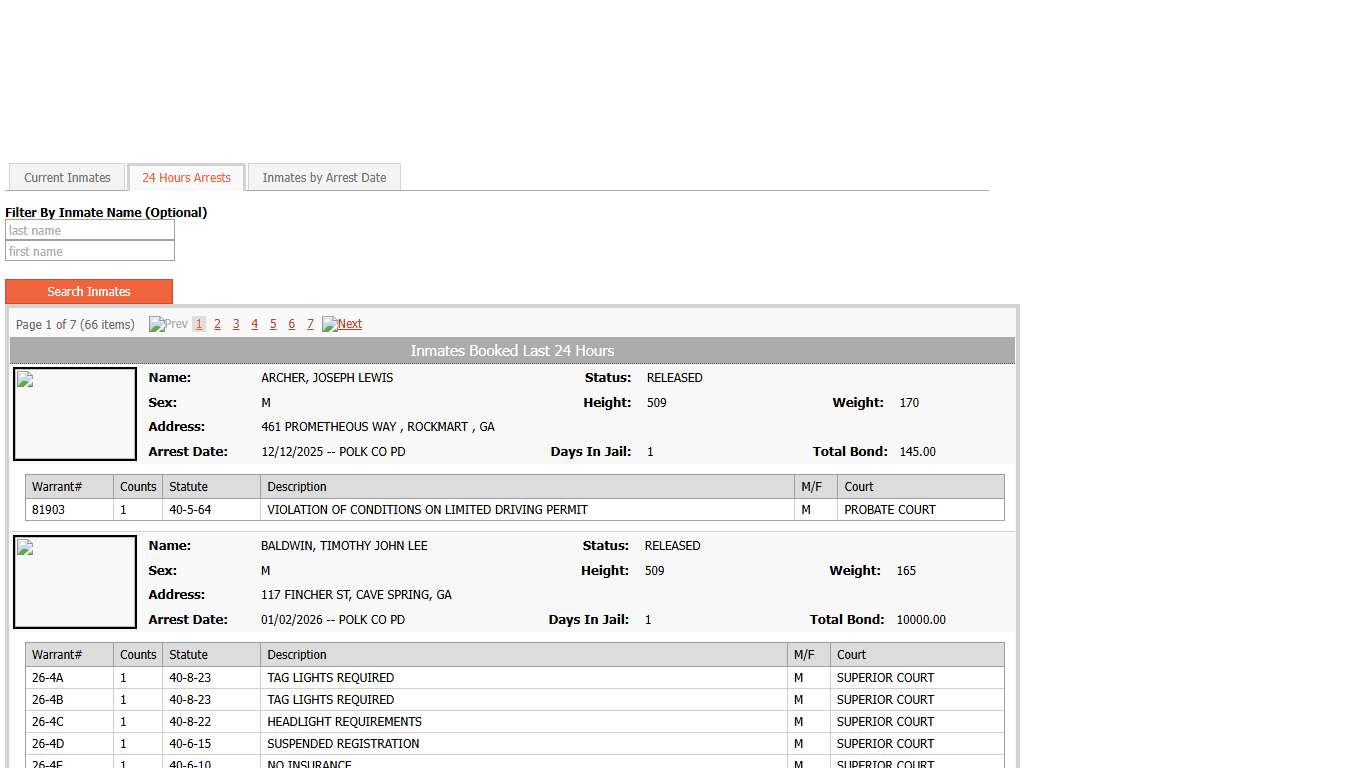Click the page 2 link
The width and height of the screenshot is (1366, 768).
click(x=216, y=324)
